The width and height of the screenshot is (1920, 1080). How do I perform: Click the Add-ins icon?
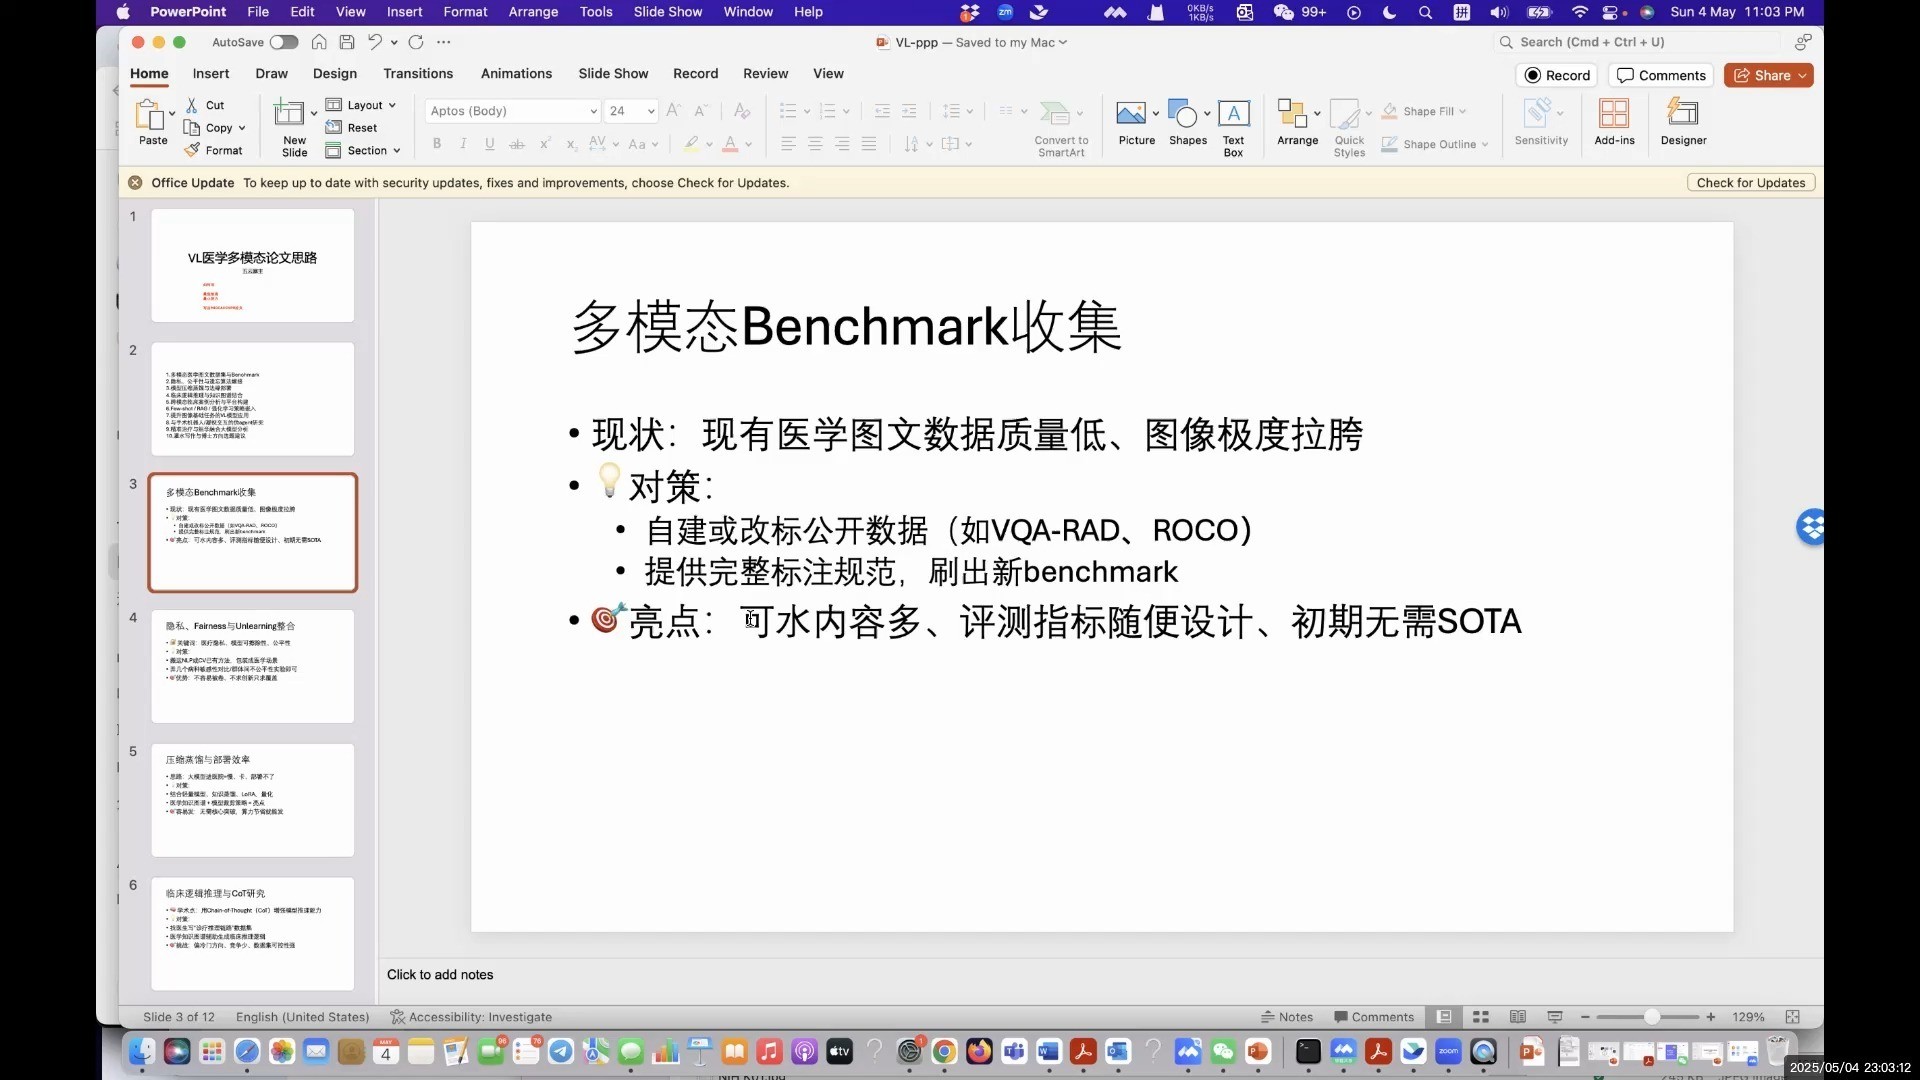pyautogui.click(x=1614, y=113)
